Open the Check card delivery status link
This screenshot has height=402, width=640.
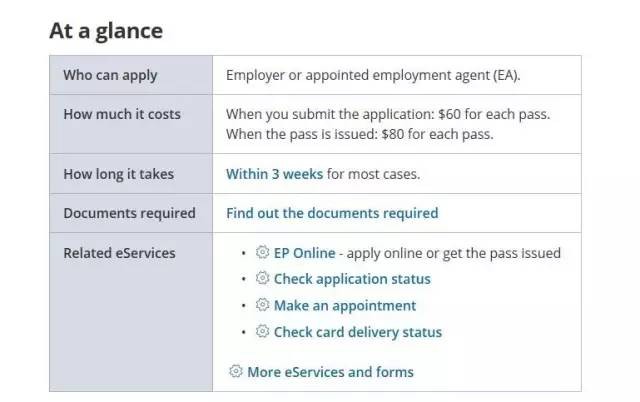click(357, 332)
